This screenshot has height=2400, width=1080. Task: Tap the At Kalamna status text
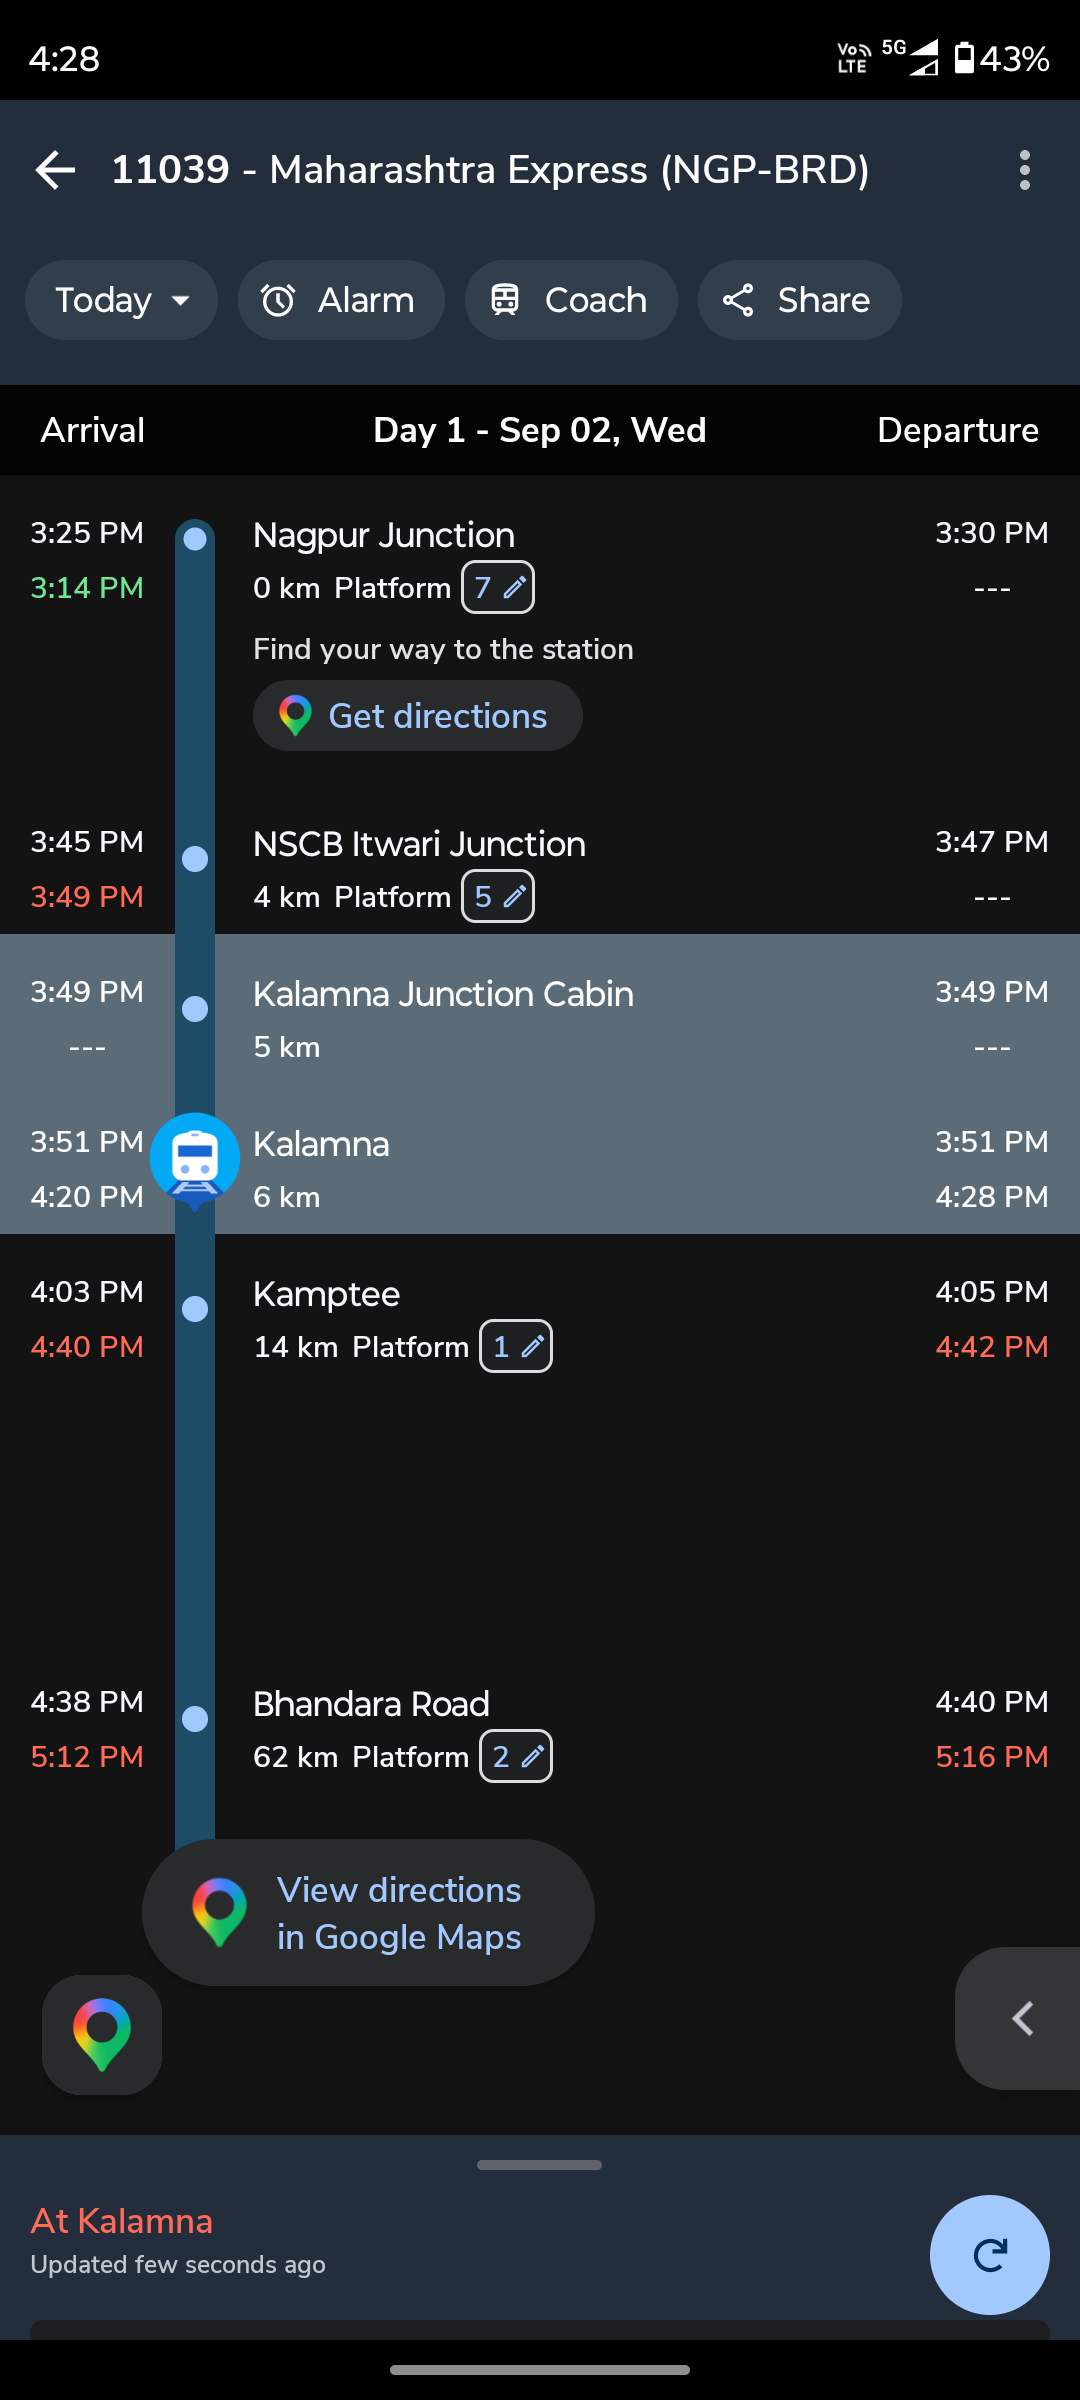click(x=122, y=2220)
